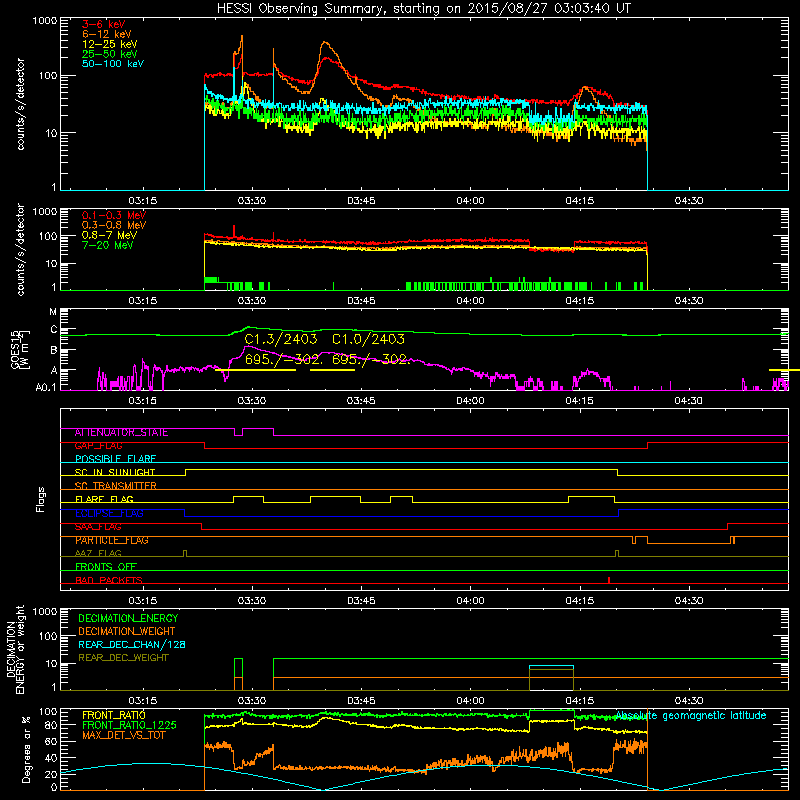Click the FRONT_RATIO legend label
The width and height of the screenshot is (800, 800).
click(x=114, y=715)
